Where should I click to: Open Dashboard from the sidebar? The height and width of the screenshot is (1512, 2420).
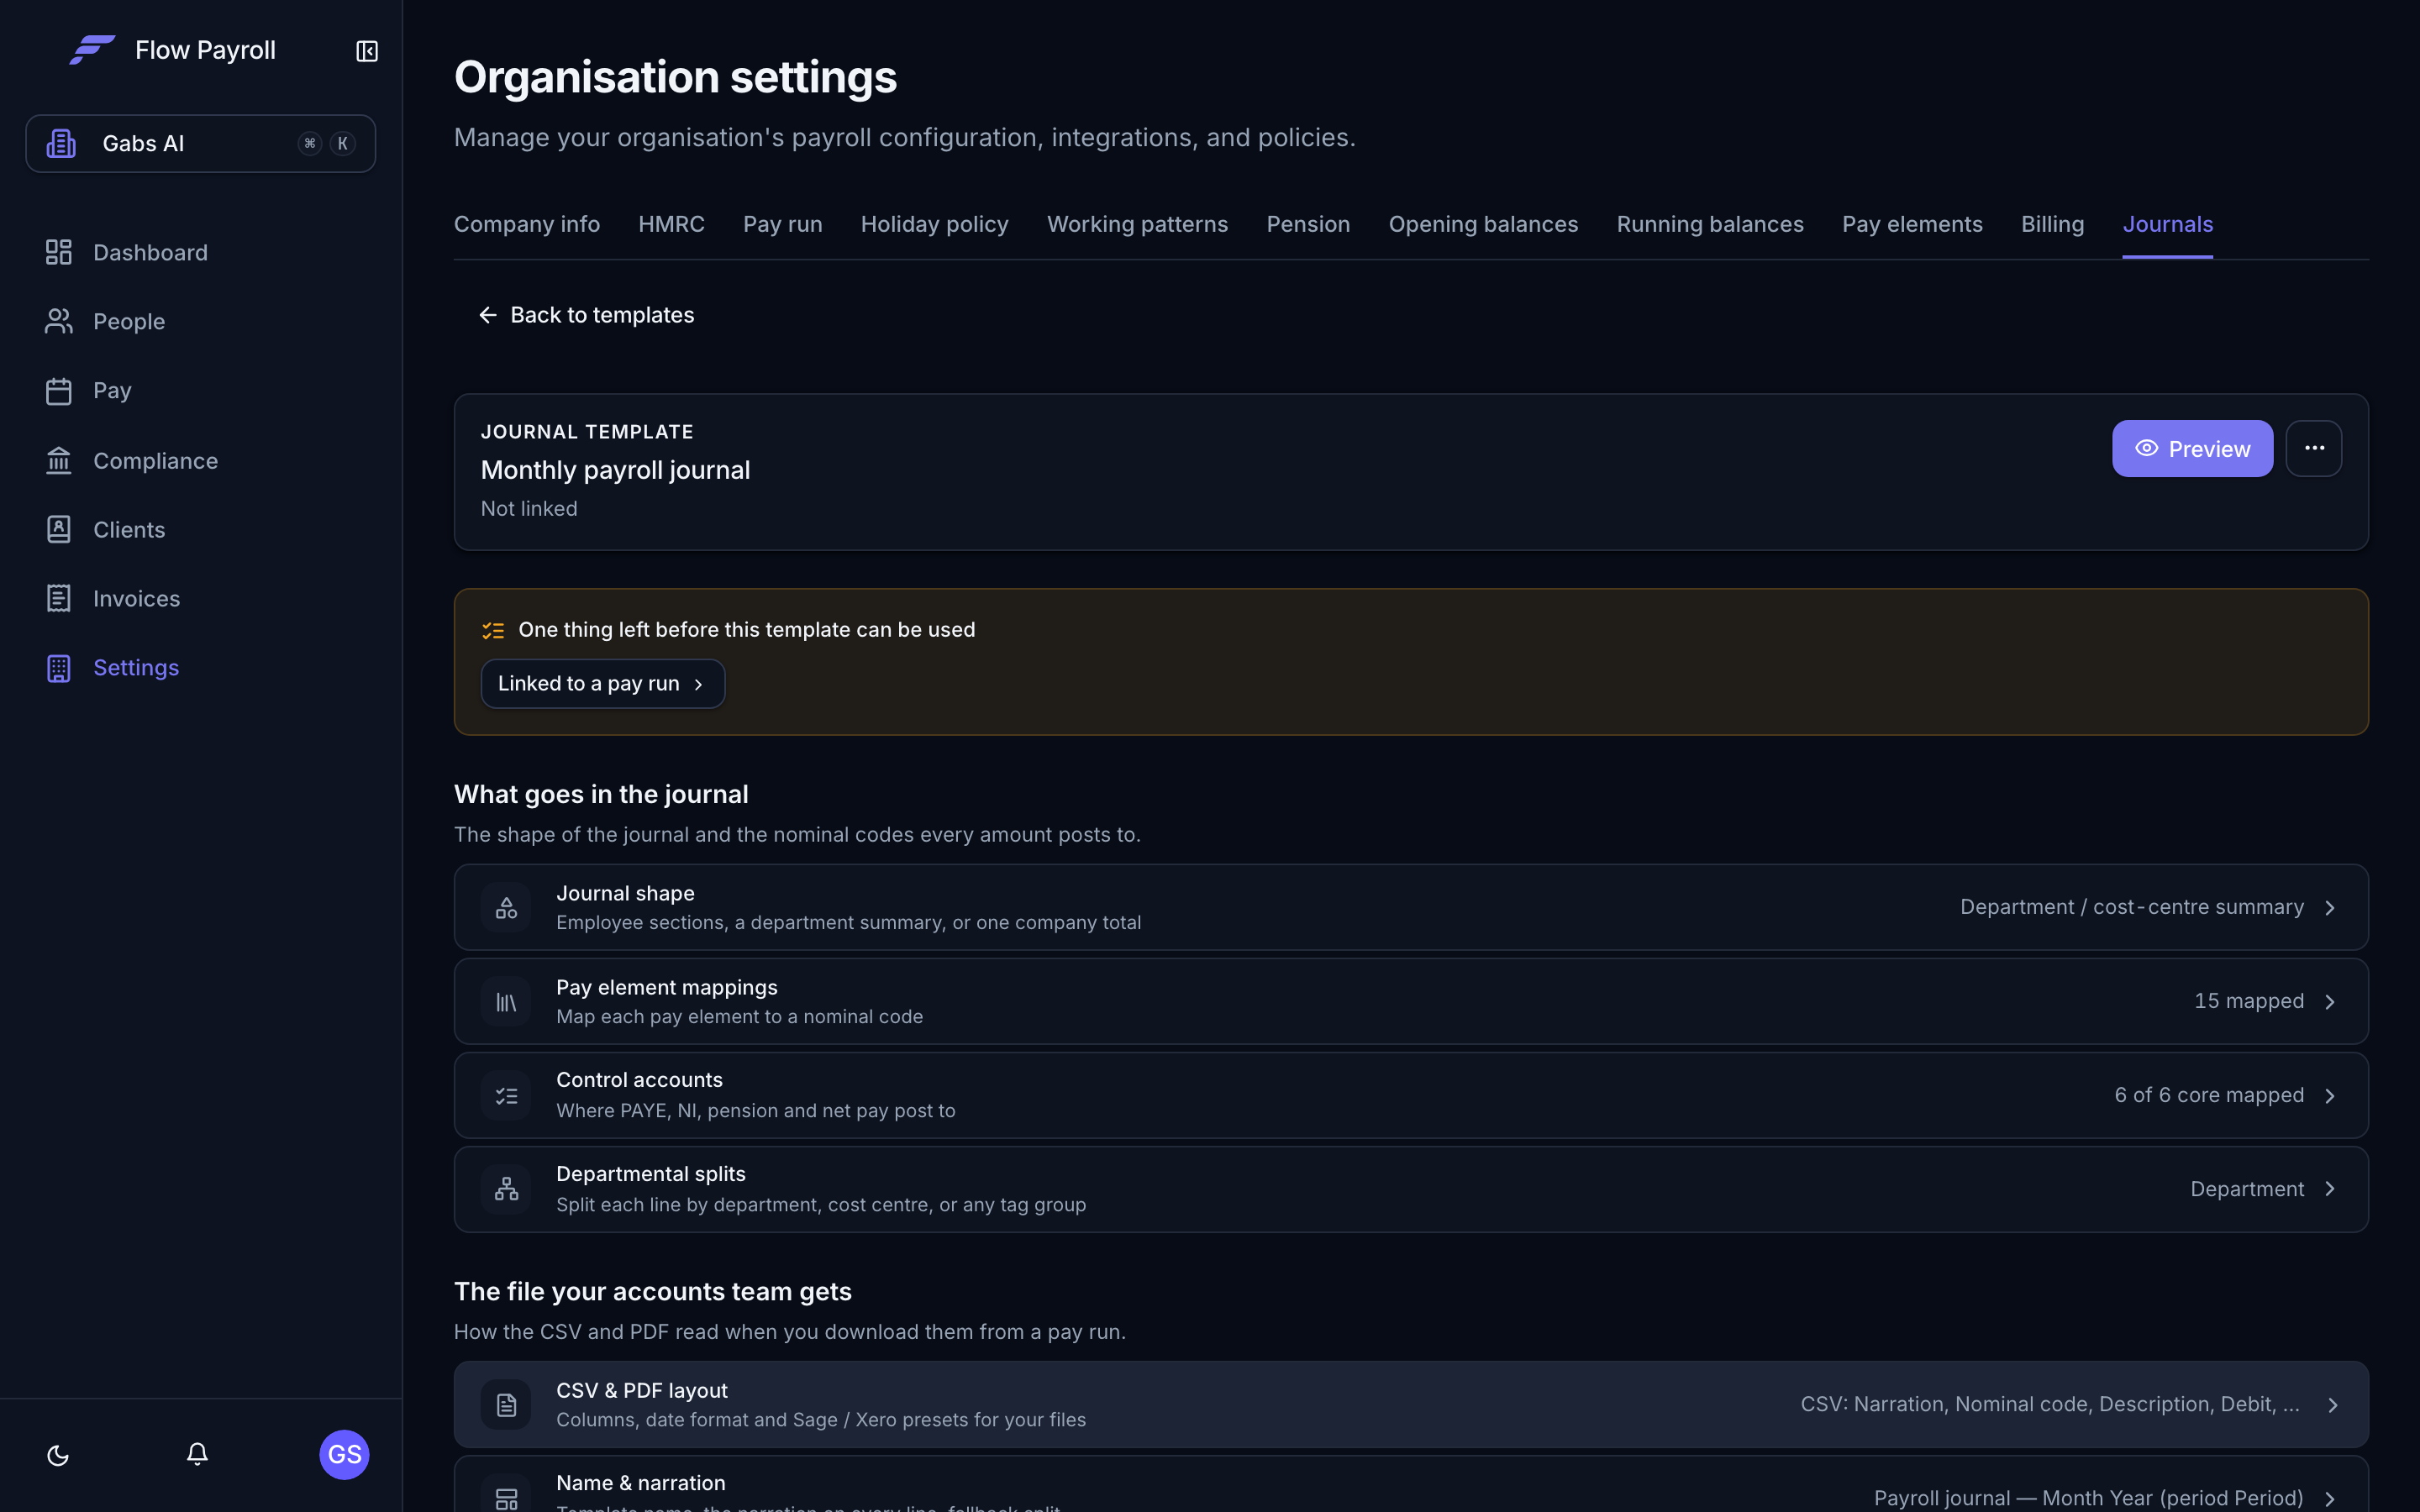tap(150, 252)
